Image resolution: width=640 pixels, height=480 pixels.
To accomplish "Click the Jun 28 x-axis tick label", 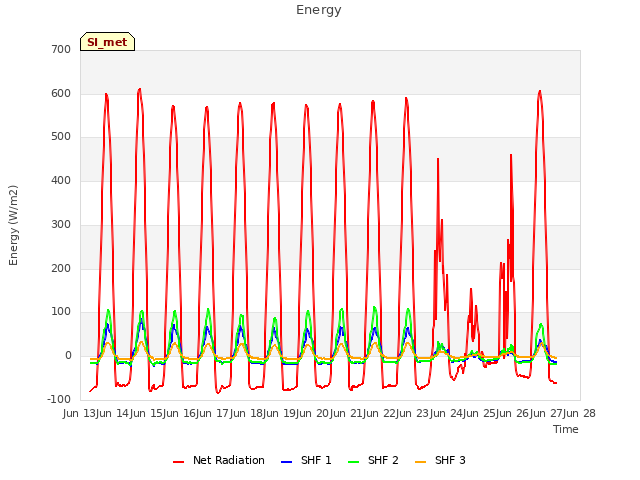I will click(580, 413).
